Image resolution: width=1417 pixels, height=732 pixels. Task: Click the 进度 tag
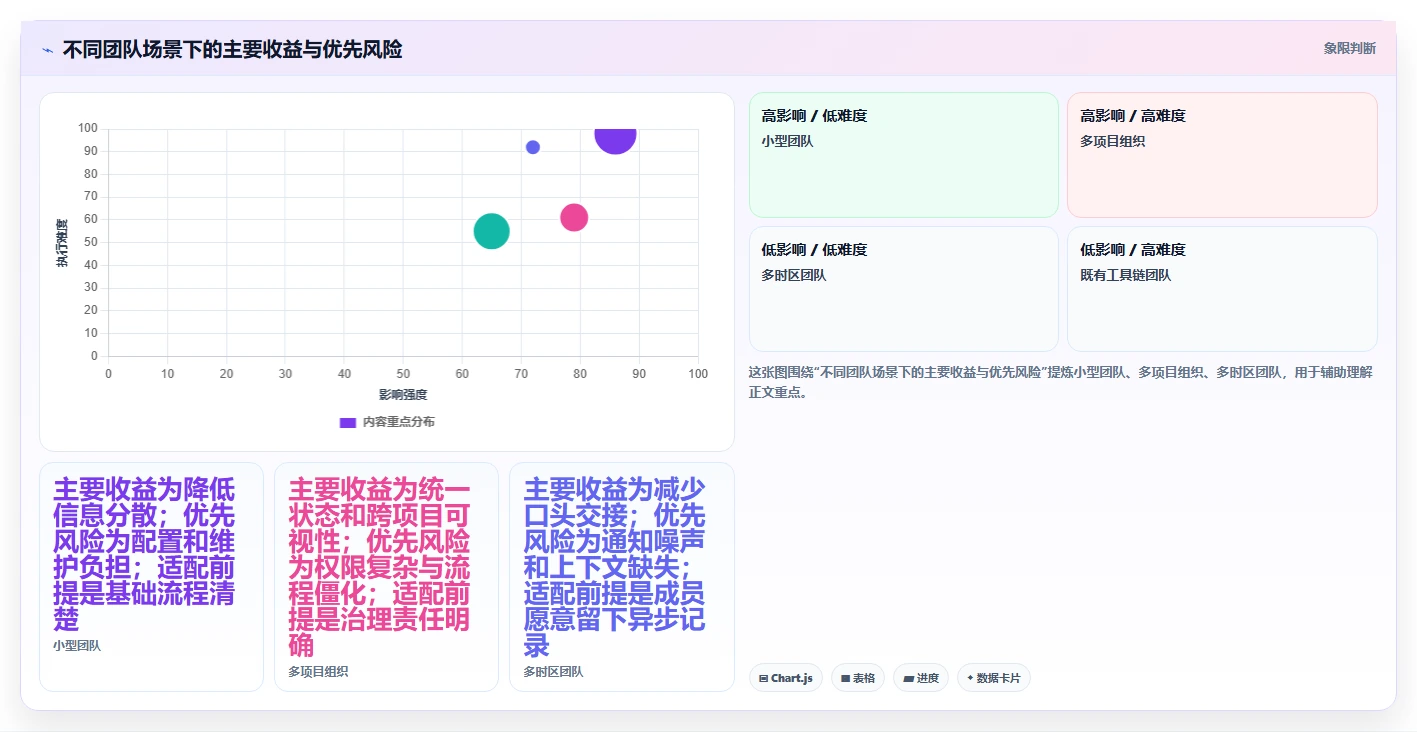click(x=921, y=678)
